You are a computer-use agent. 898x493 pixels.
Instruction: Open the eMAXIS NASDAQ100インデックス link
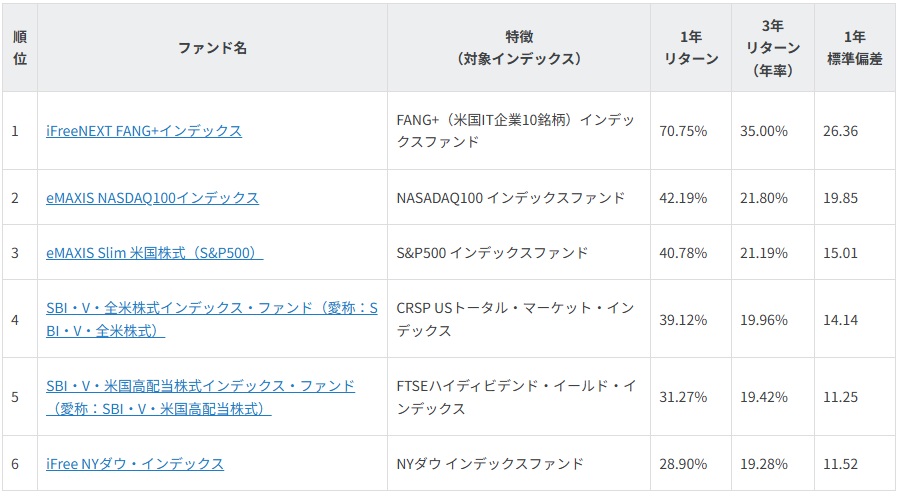coord(152,198)
